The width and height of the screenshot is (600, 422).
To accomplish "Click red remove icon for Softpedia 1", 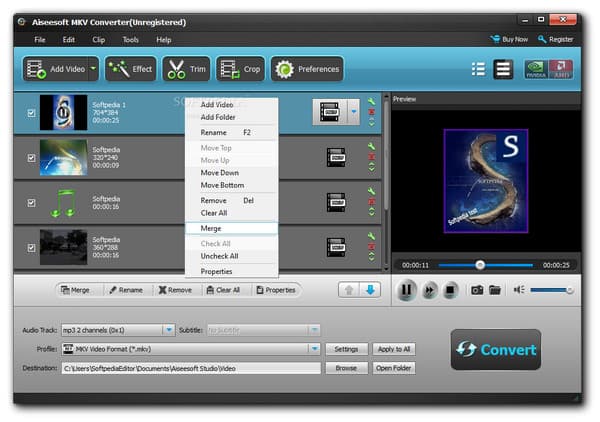I will tap(371, 112).
